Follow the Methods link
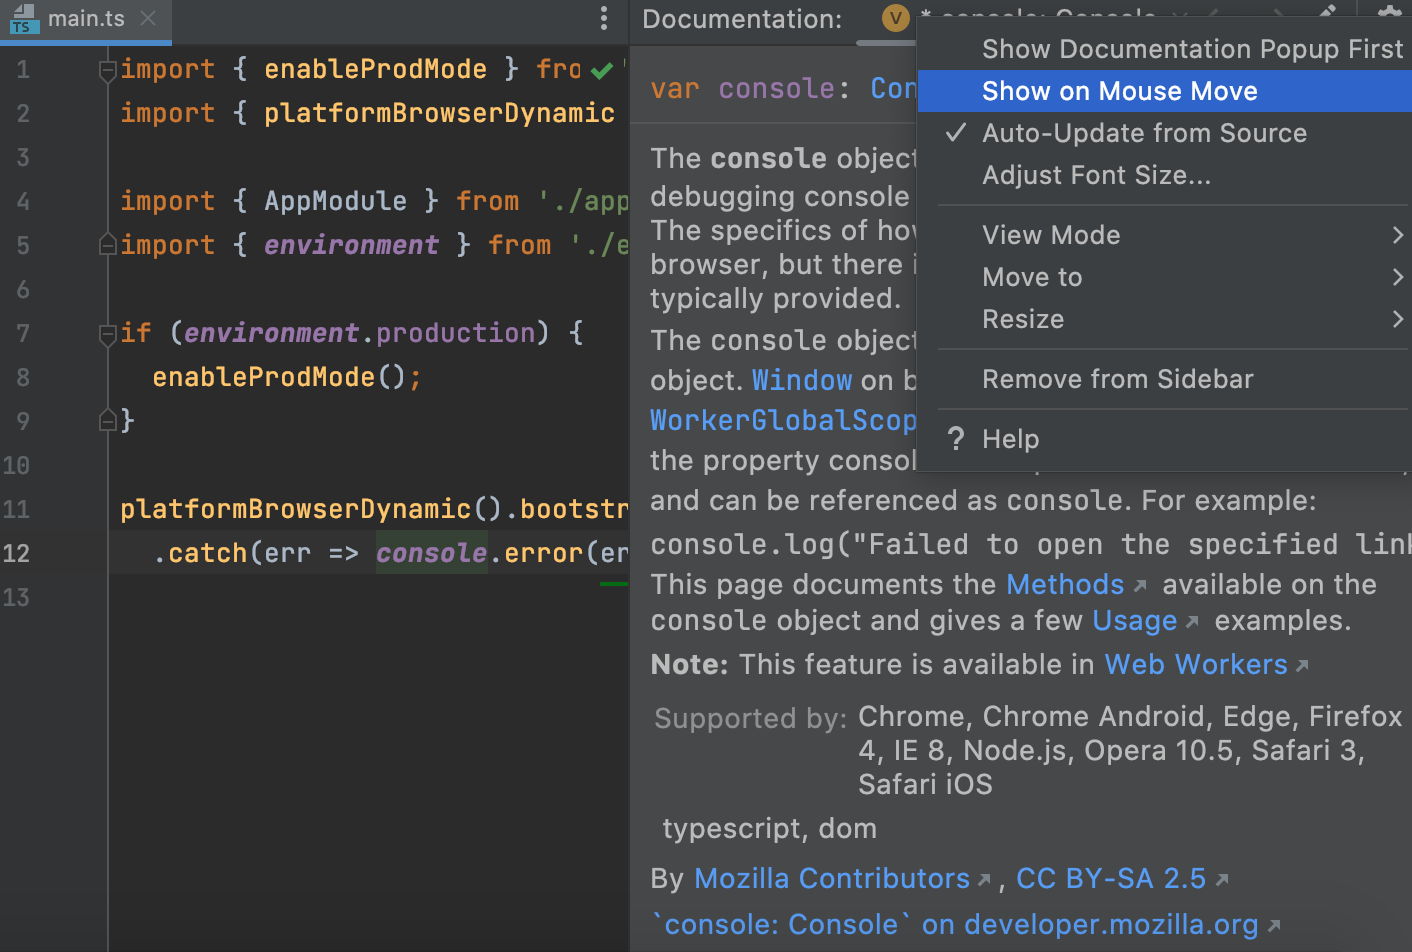Screen dimensions: 1412x952 (1065, 585)
